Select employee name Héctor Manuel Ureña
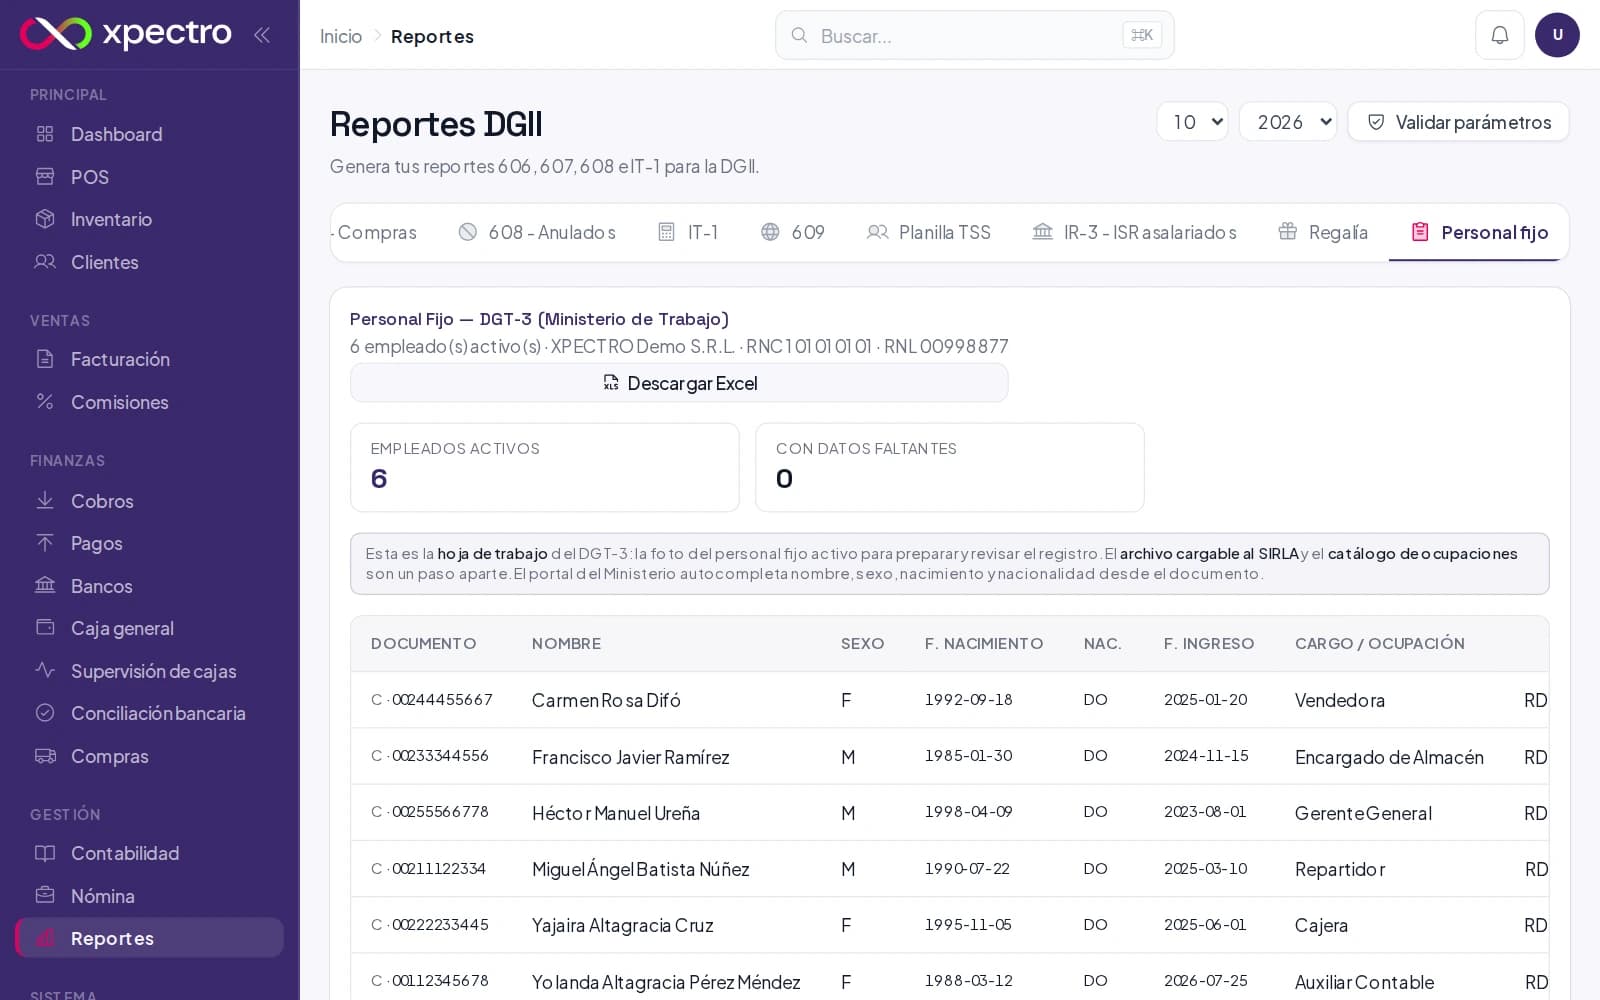1600x1000 pixels. (x=616, y=813)
